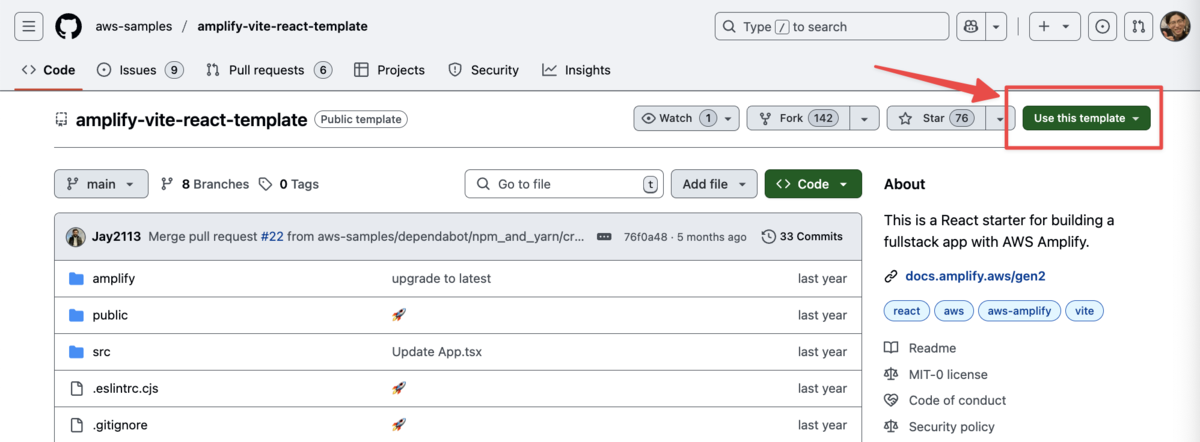Click the src folder icon
The width and height of the screenshot is (1200, 442).
click(76, 352)
